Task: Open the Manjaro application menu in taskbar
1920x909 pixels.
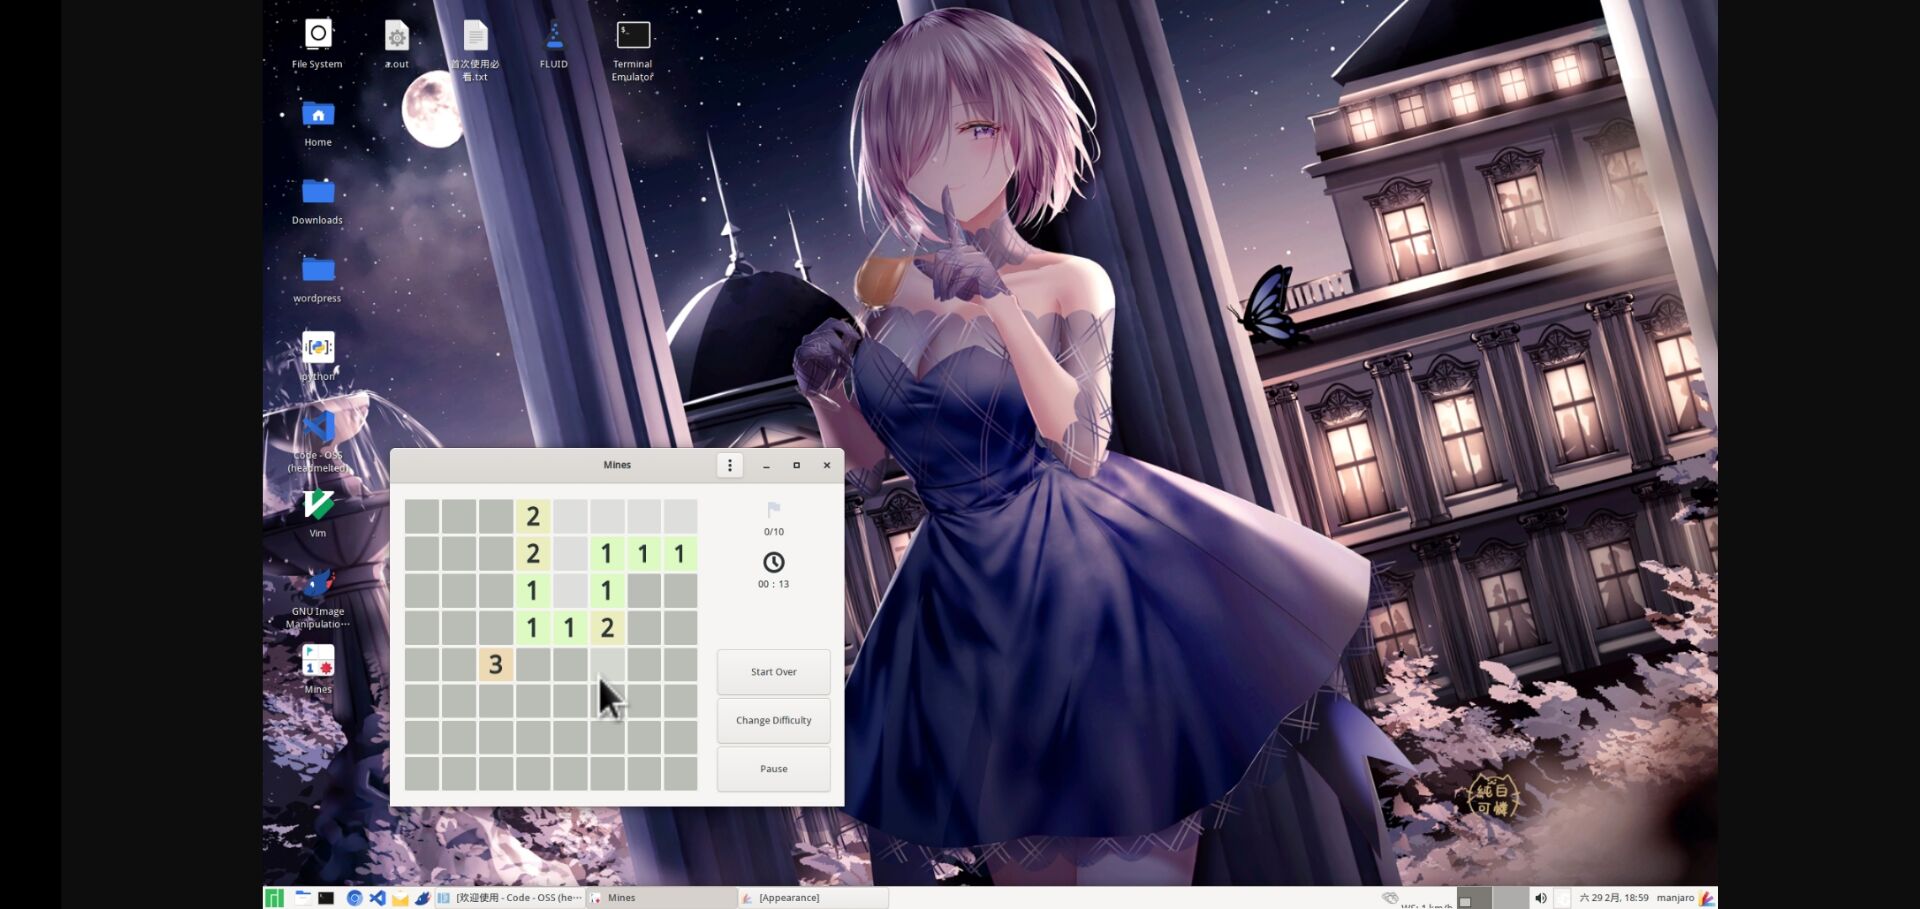Action: 274,898
